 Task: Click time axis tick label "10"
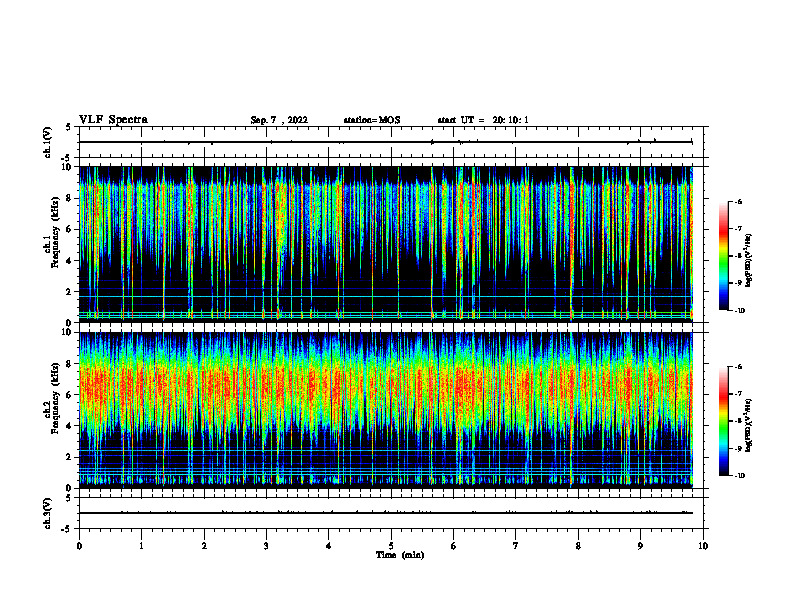(703, 546)
